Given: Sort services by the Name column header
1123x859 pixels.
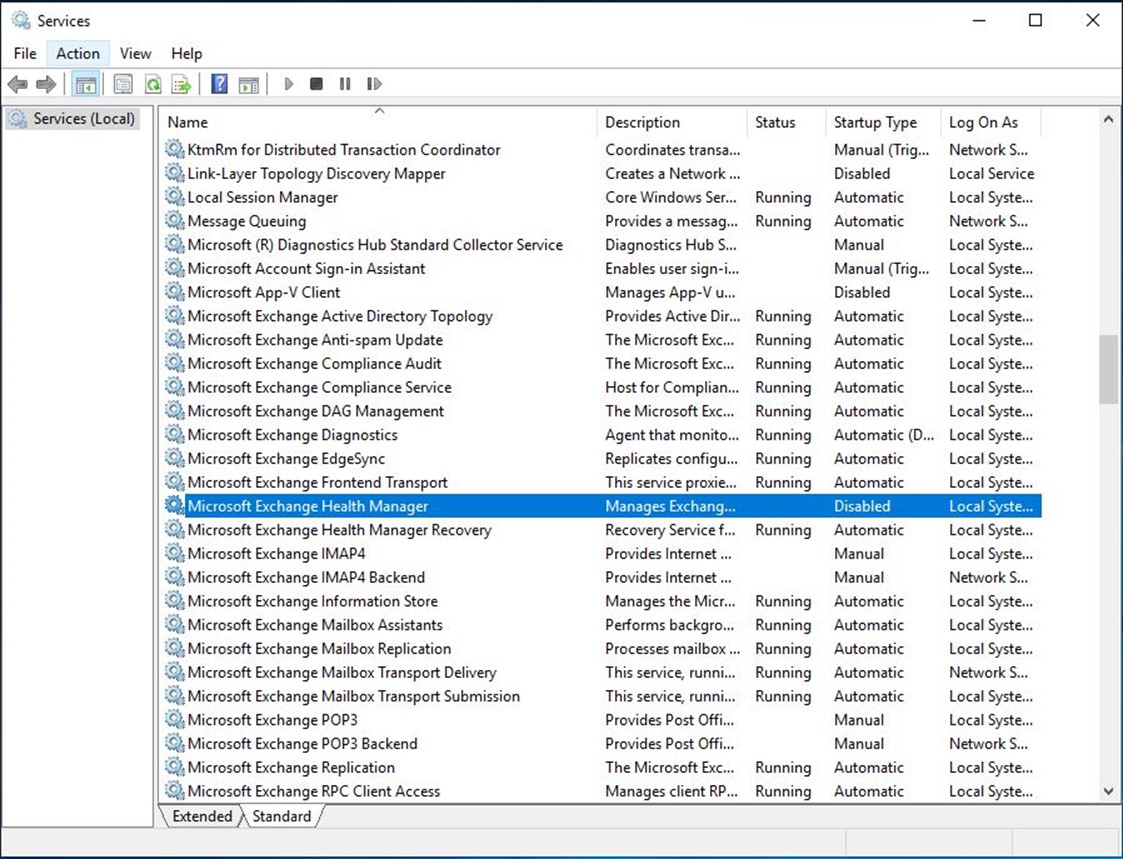Looking at the screenshot, I should point(378,122).
